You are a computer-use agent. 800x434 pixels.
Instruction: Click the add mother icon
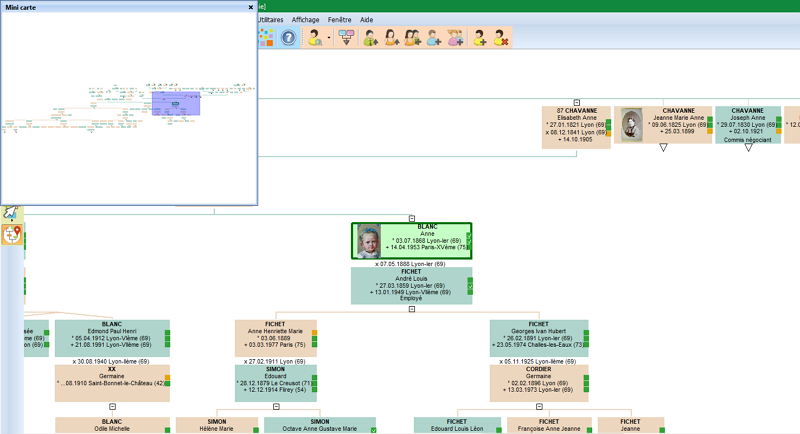(x=391, y=38)
